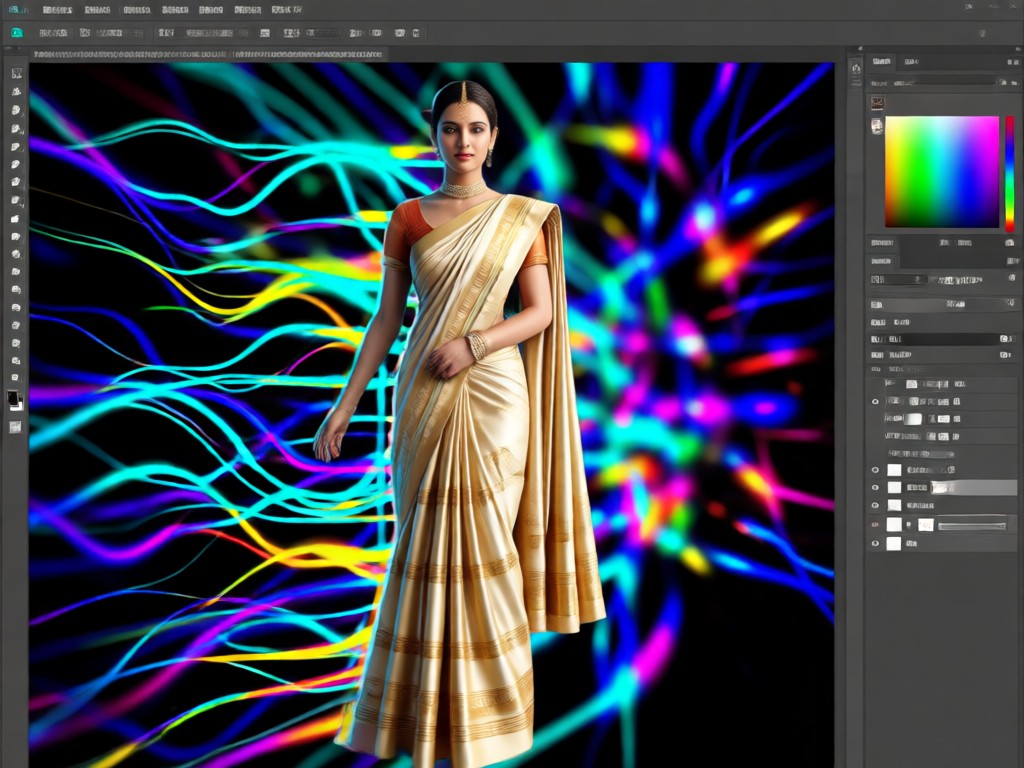The image size is (1024, 768).
Task: Toggle eye of layer just above the masked layer
Action: (x=875, y=505)
